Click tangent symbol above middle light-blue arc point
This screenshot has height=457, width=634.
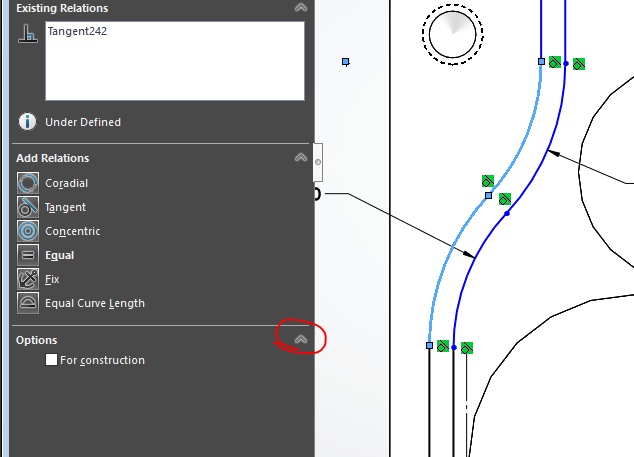click(488, 181)
